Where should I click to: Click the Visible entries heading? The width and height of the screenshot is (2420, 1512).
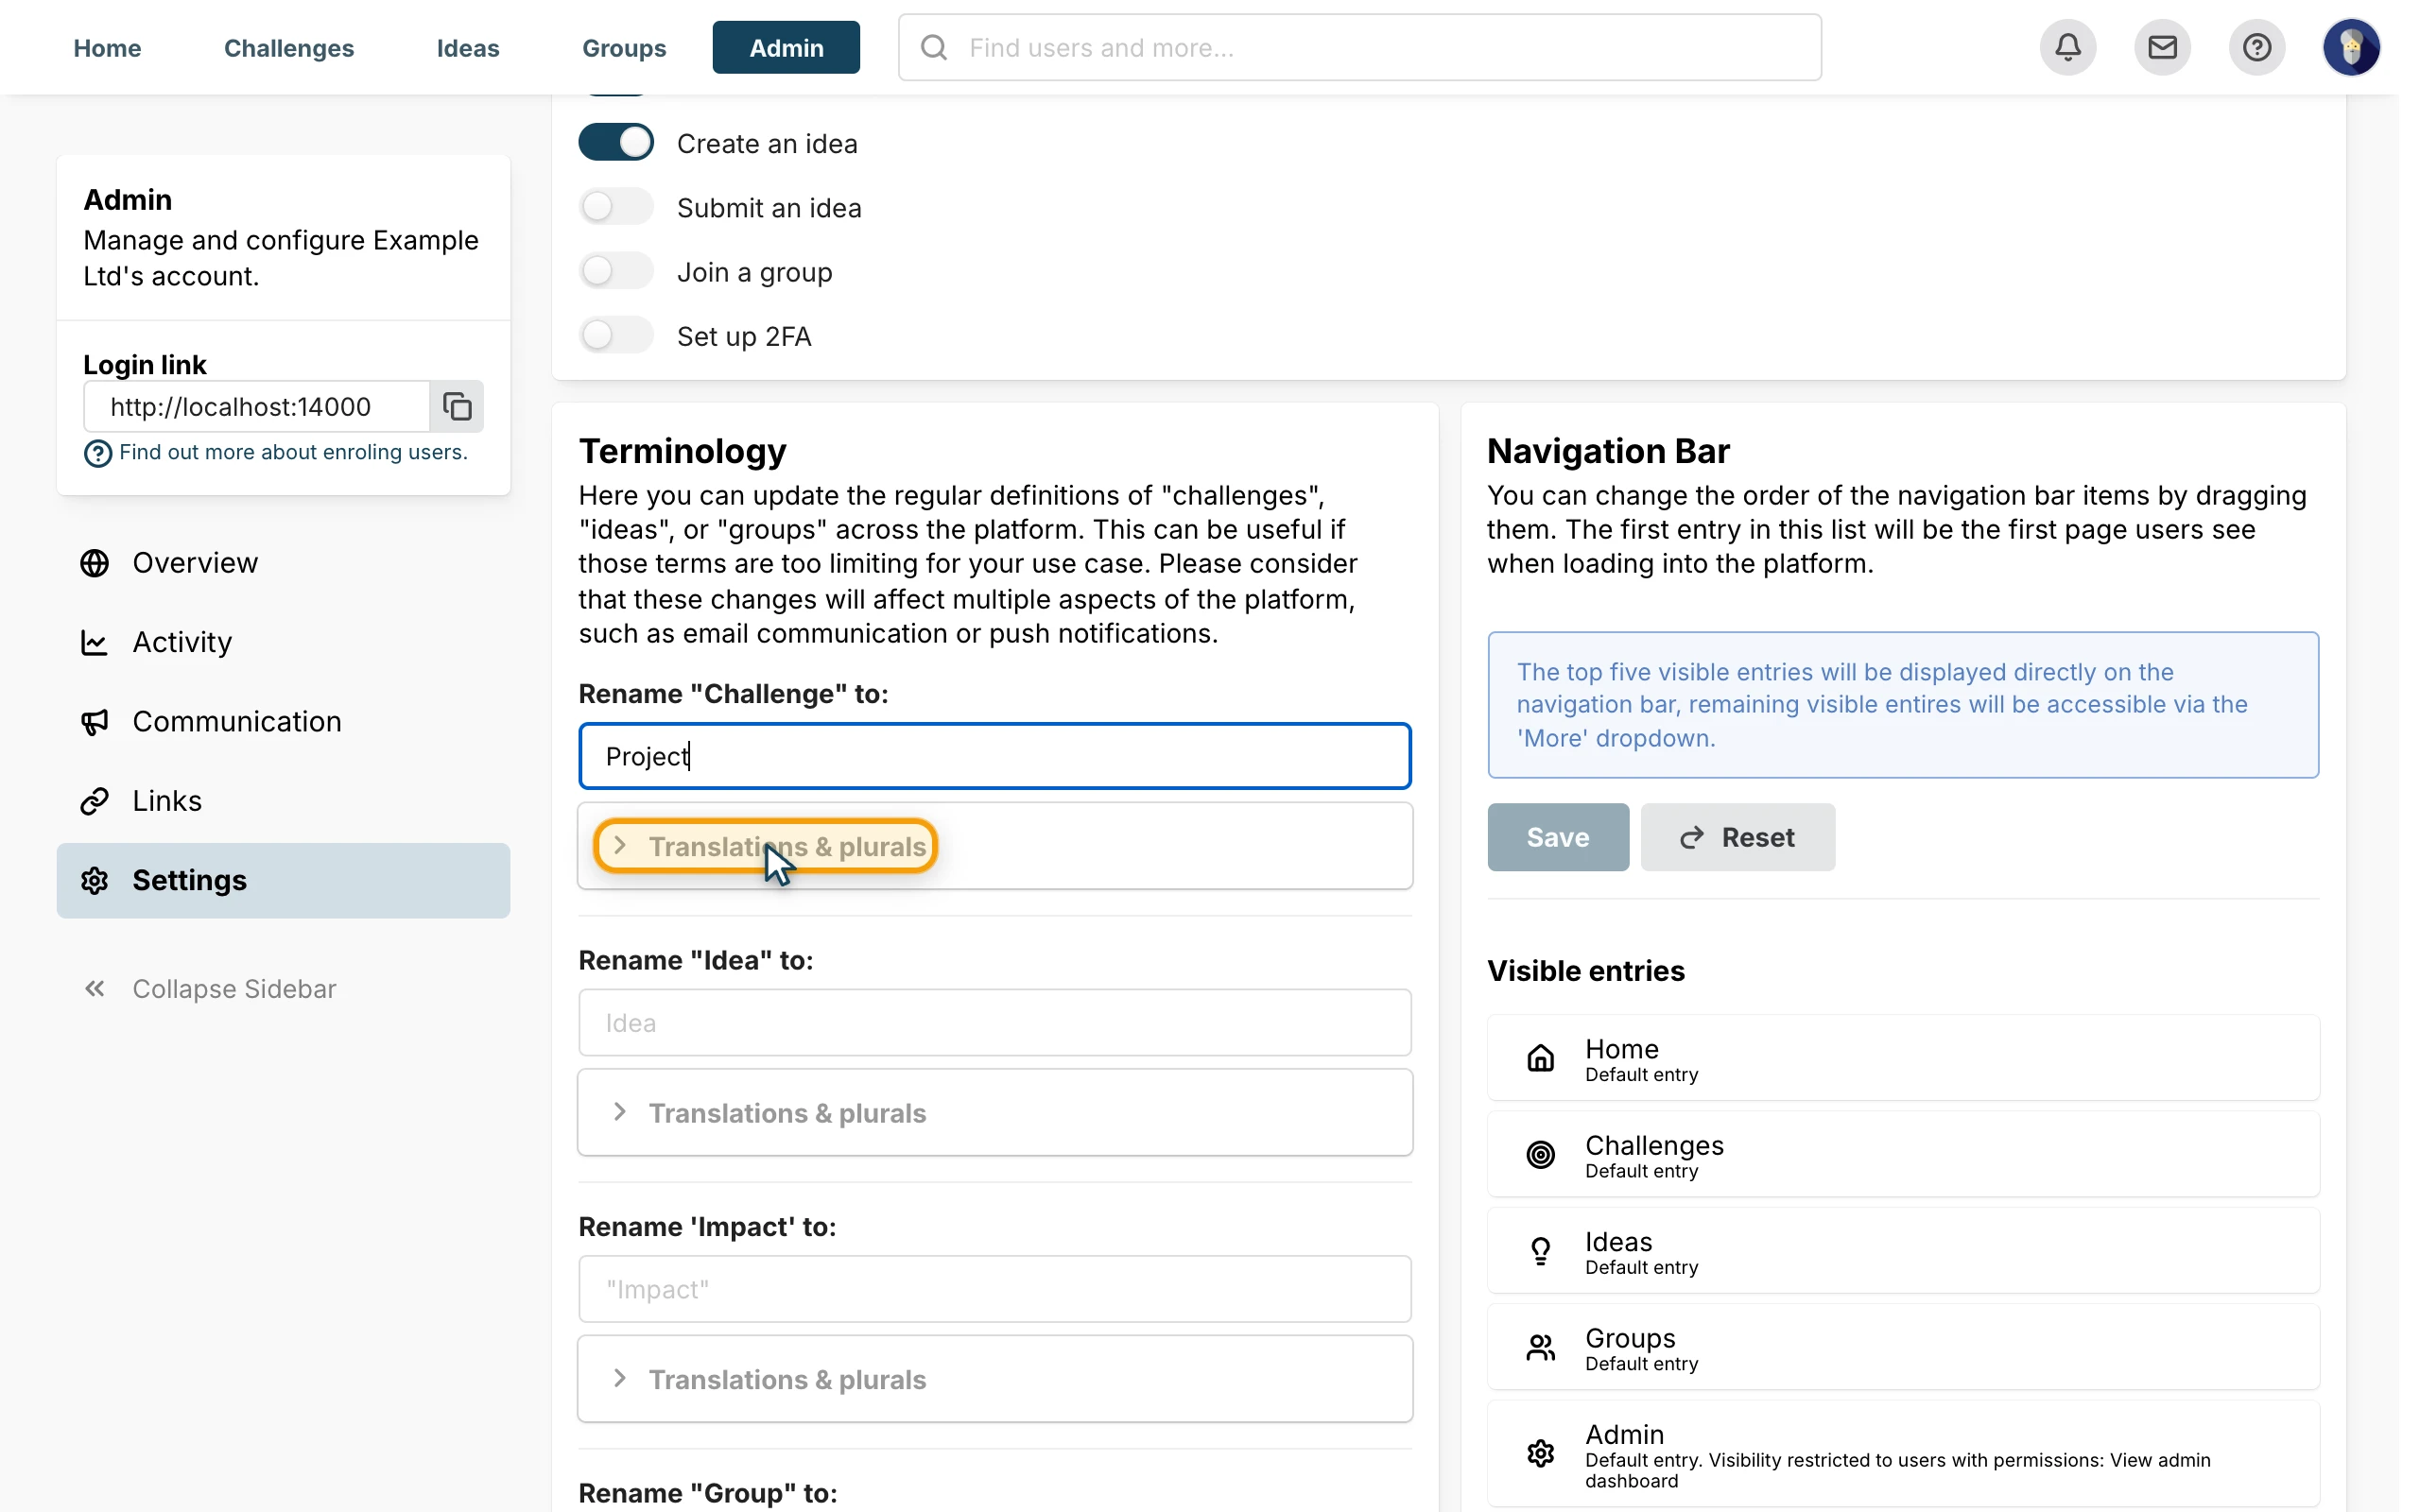(1586, 971)
